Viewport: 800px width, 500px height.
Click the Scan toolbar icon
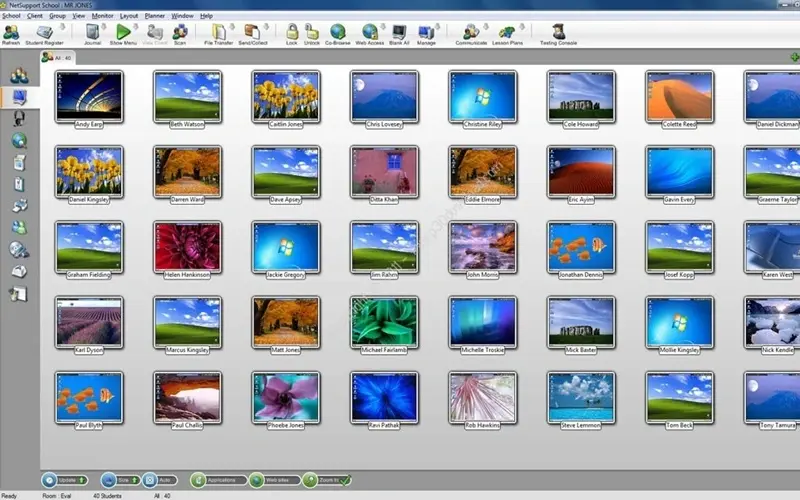(180, 32)
